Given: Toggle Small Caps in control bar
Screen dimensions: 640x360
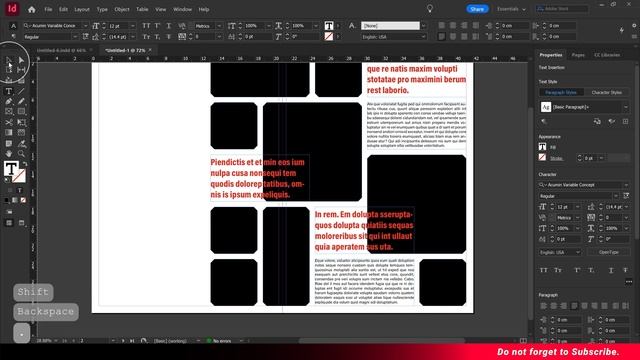Looking at the screenshot, I should (x=146, y=37).
